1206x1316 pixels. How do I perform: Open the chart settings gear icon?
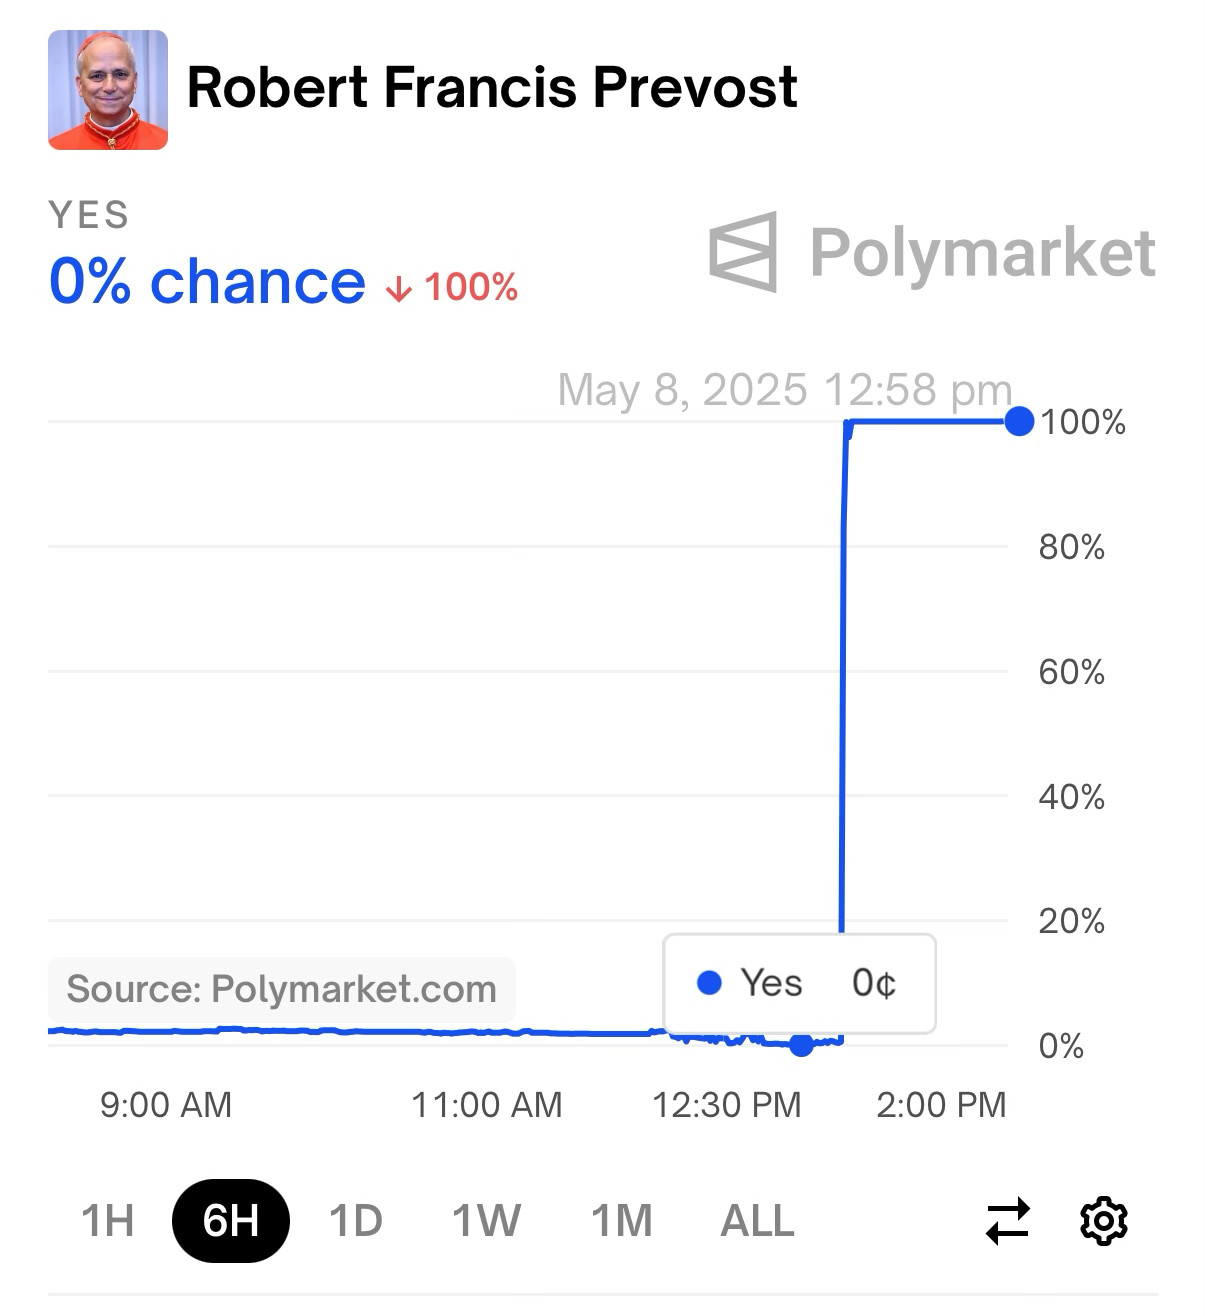point(1104,1221)
